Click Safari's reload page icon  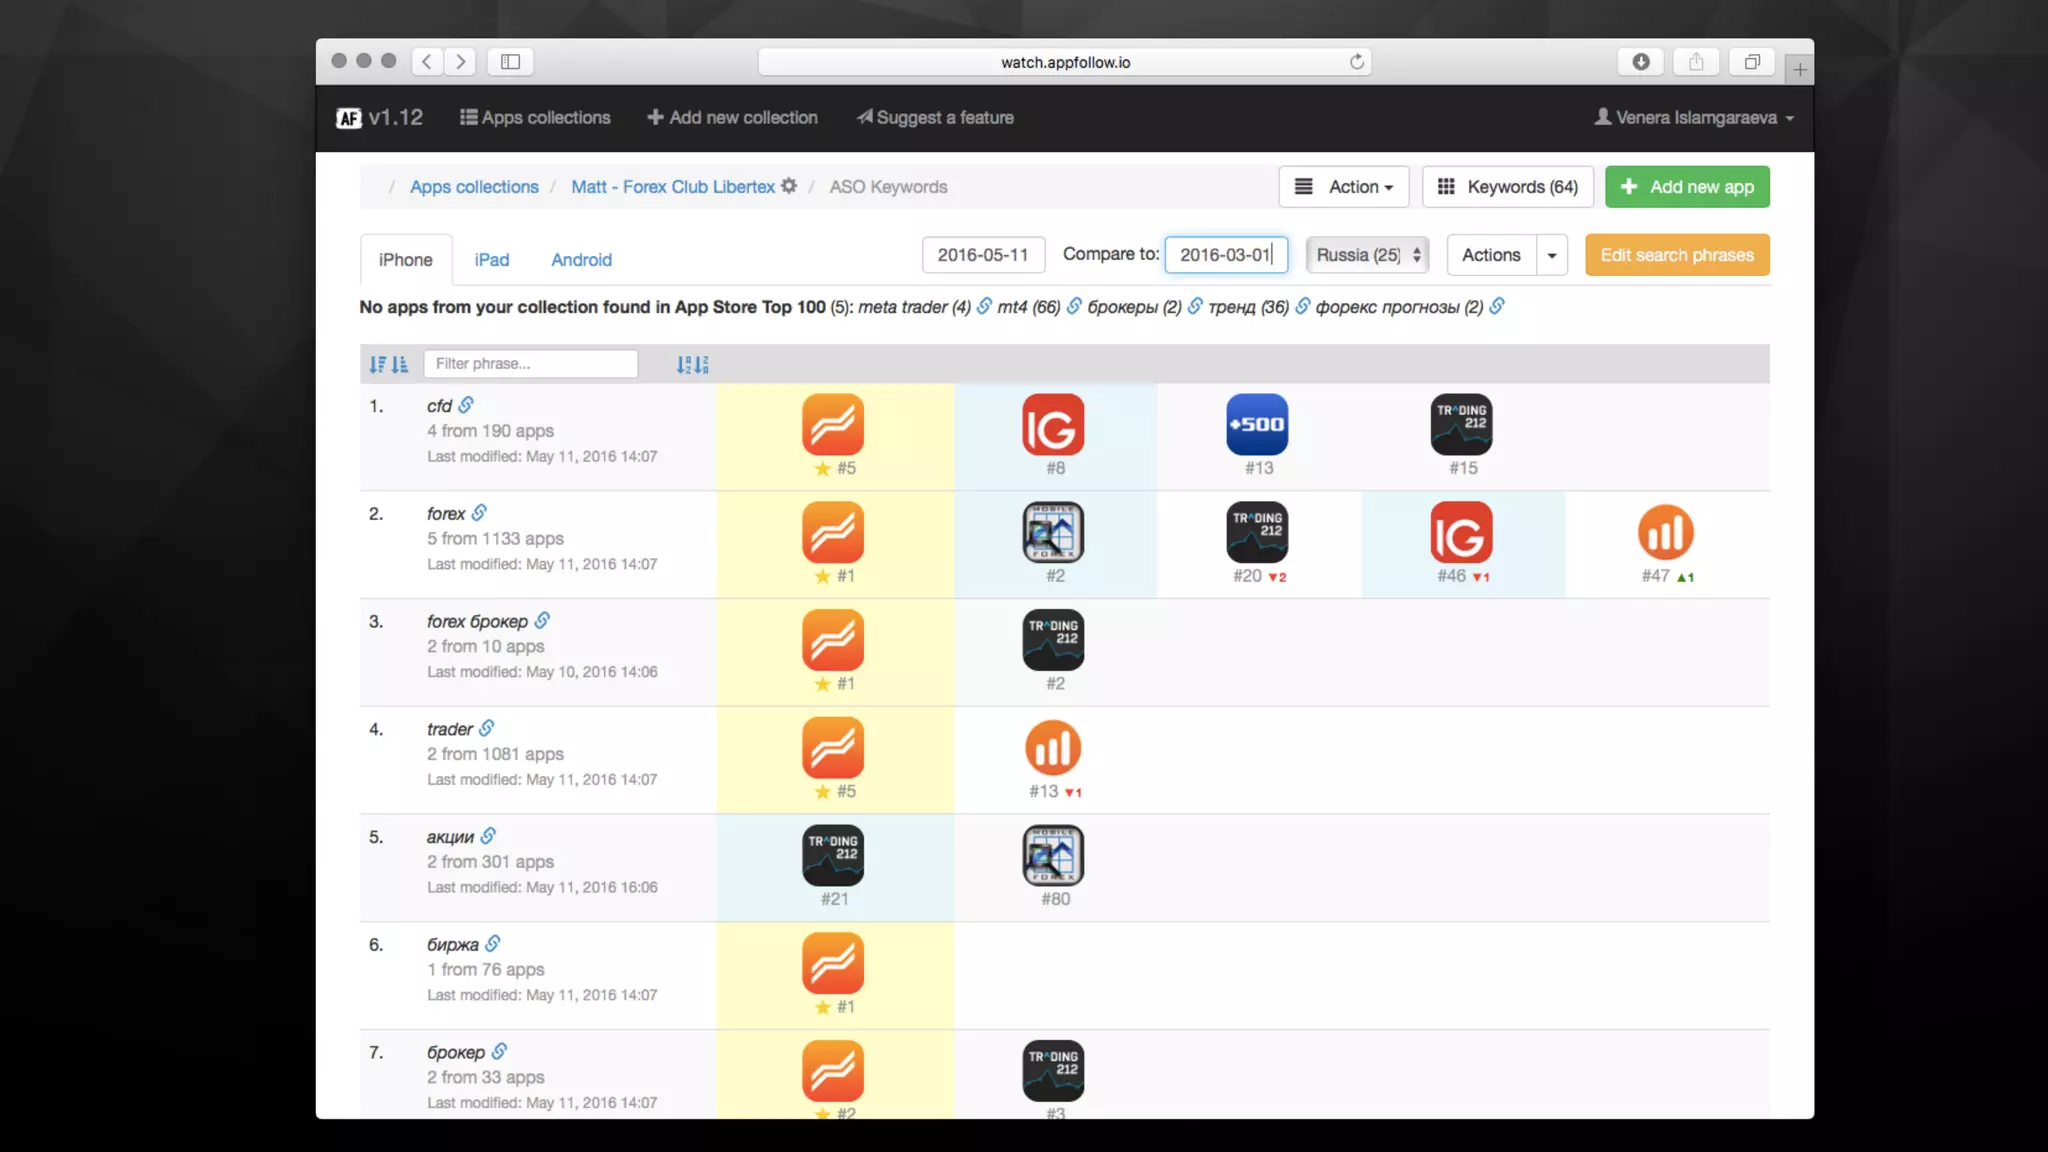coord(1356,62)
